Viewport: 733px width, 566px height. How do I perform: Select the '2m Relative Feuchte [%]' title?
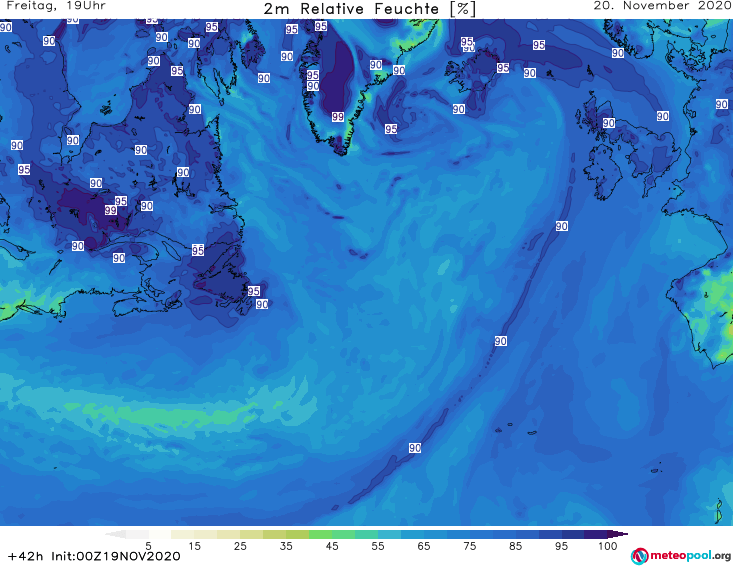pos(370,9)
